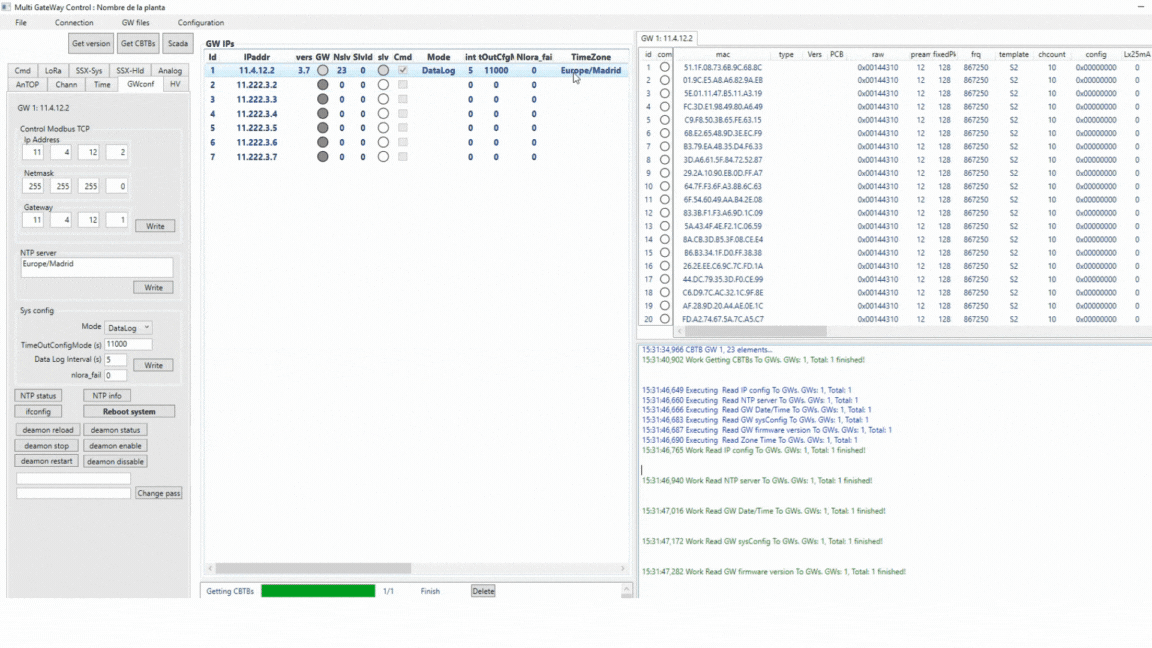This screenshot has height=648, width=1152.
Task: Click the NTP server text field
Action: click(97, 267)
